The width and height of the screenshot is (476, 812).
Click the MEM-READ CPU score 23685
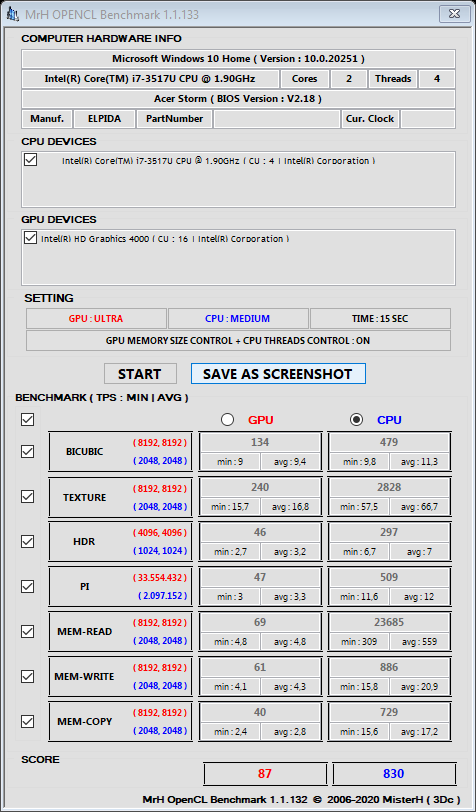click(389, 622)
